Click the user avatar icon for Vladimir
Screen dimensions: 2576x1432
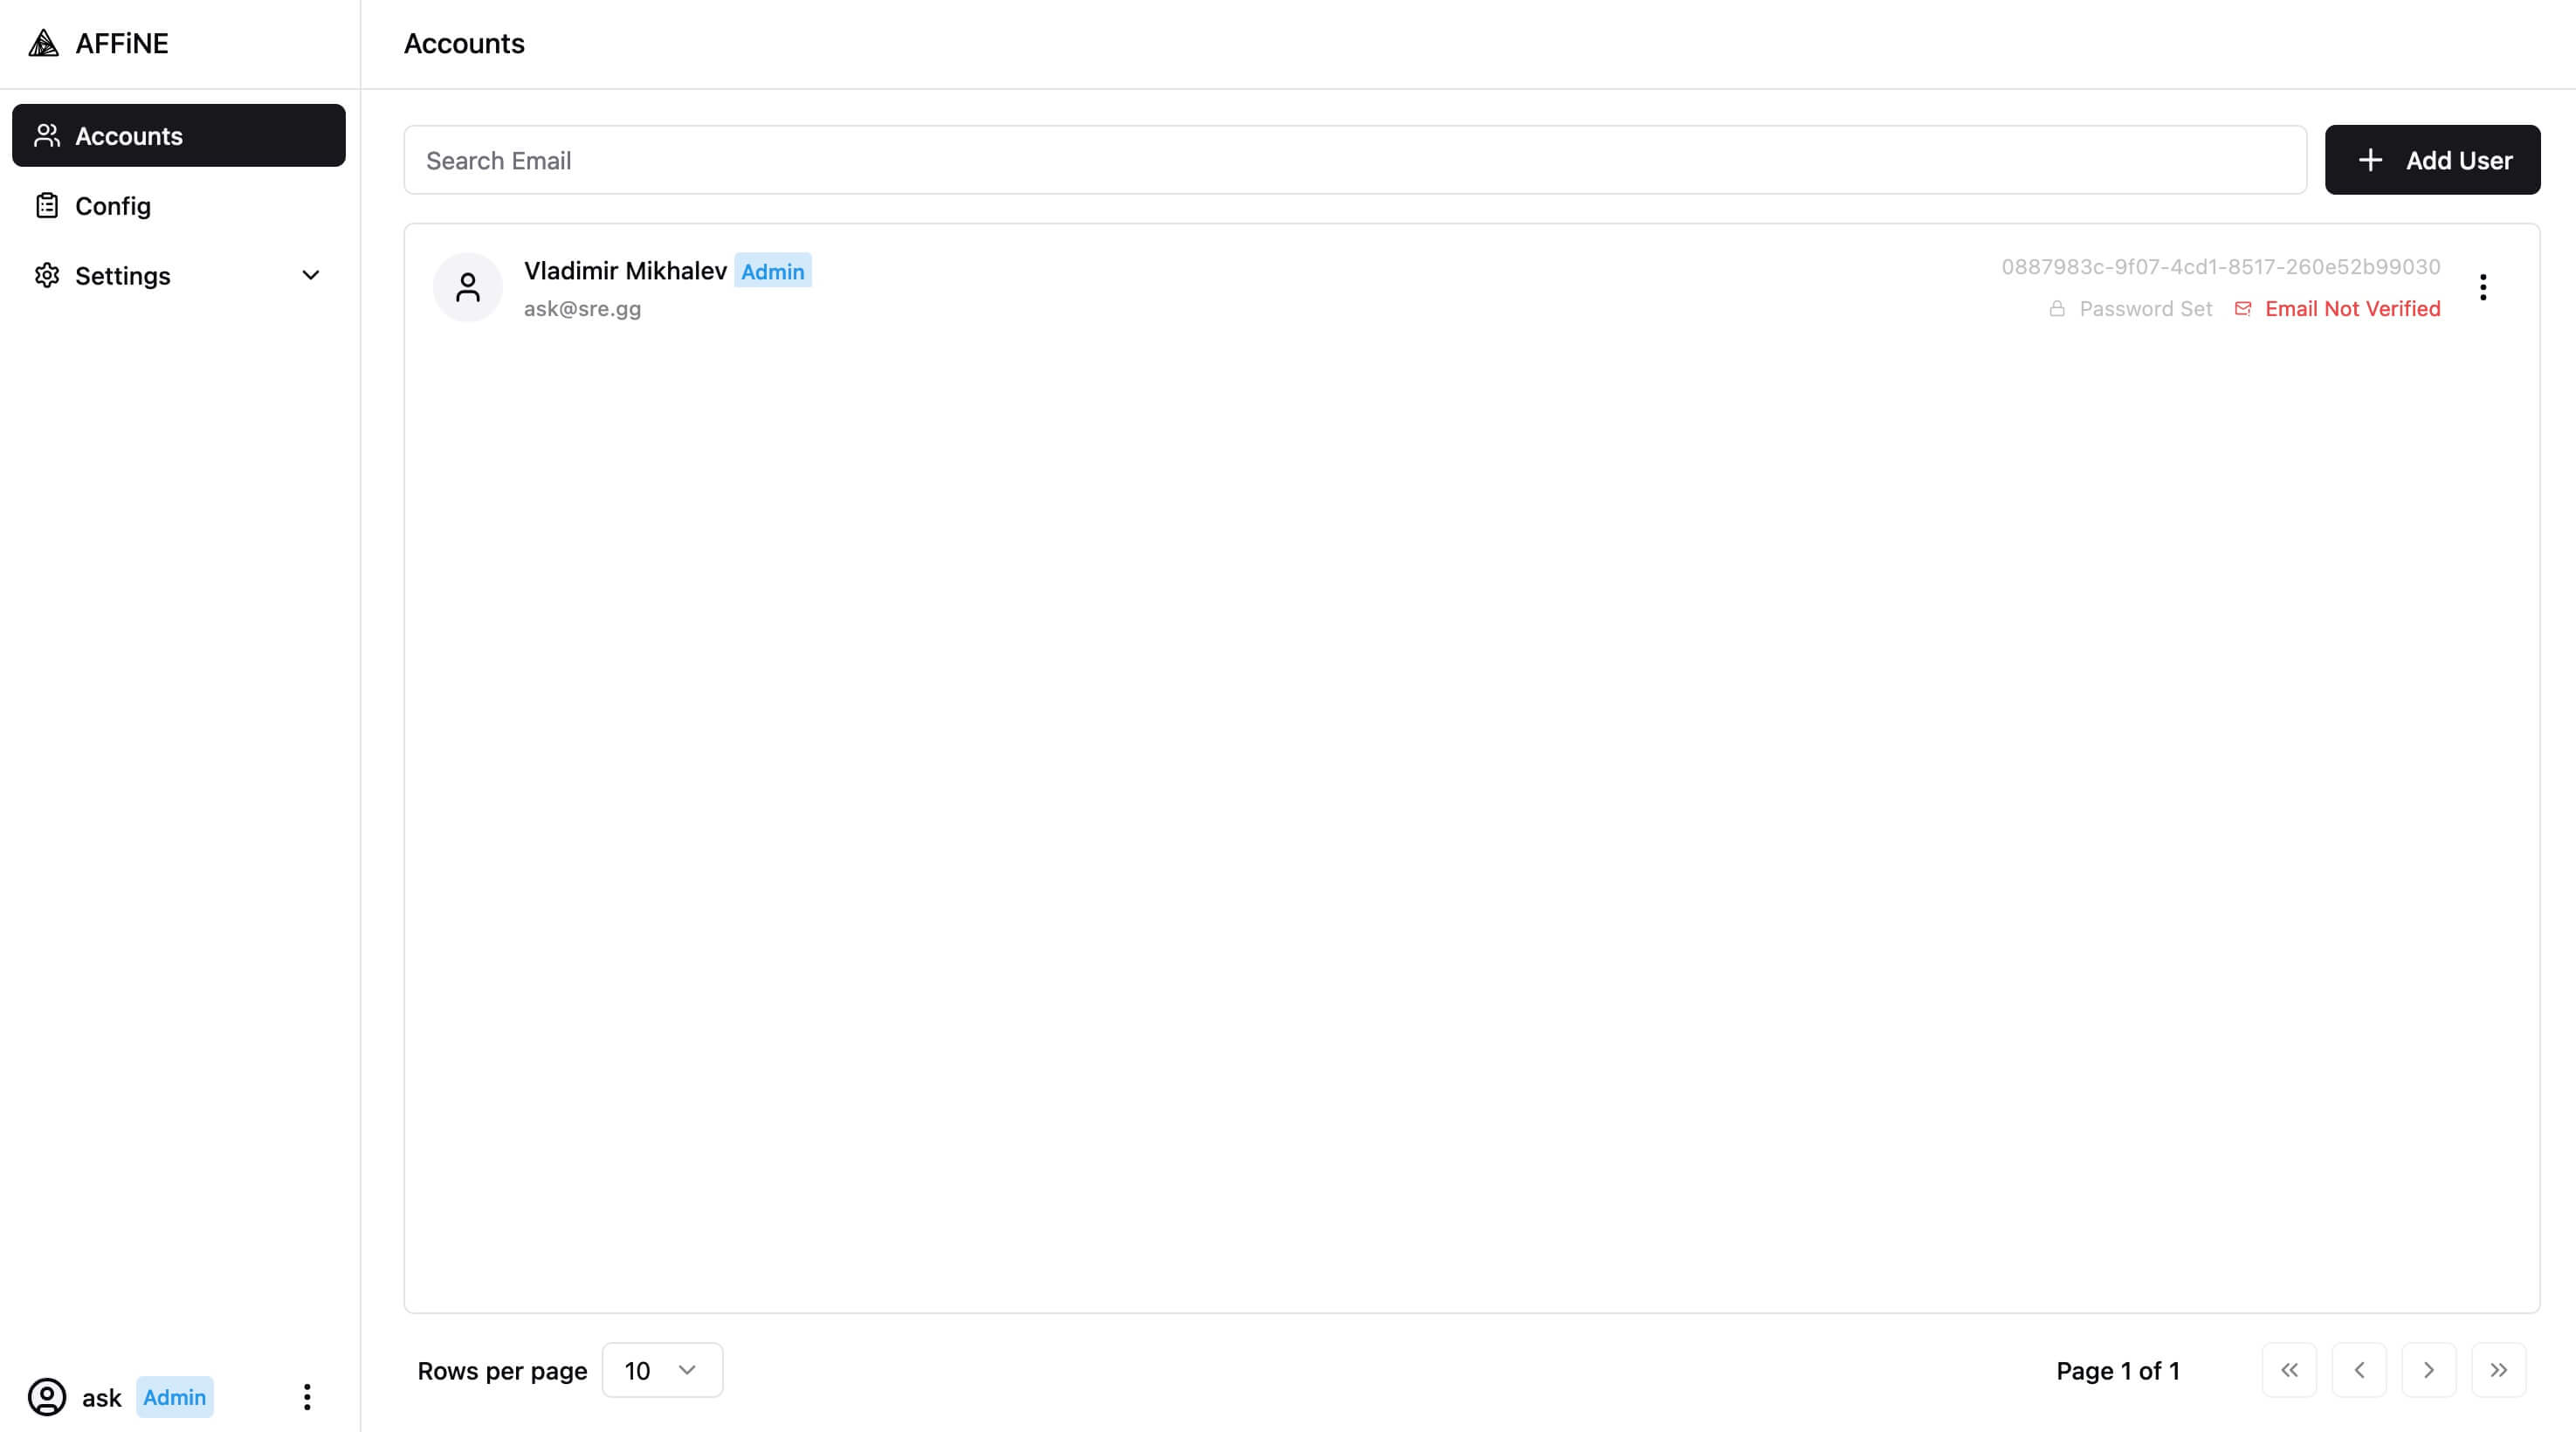[x=465, y=286]
